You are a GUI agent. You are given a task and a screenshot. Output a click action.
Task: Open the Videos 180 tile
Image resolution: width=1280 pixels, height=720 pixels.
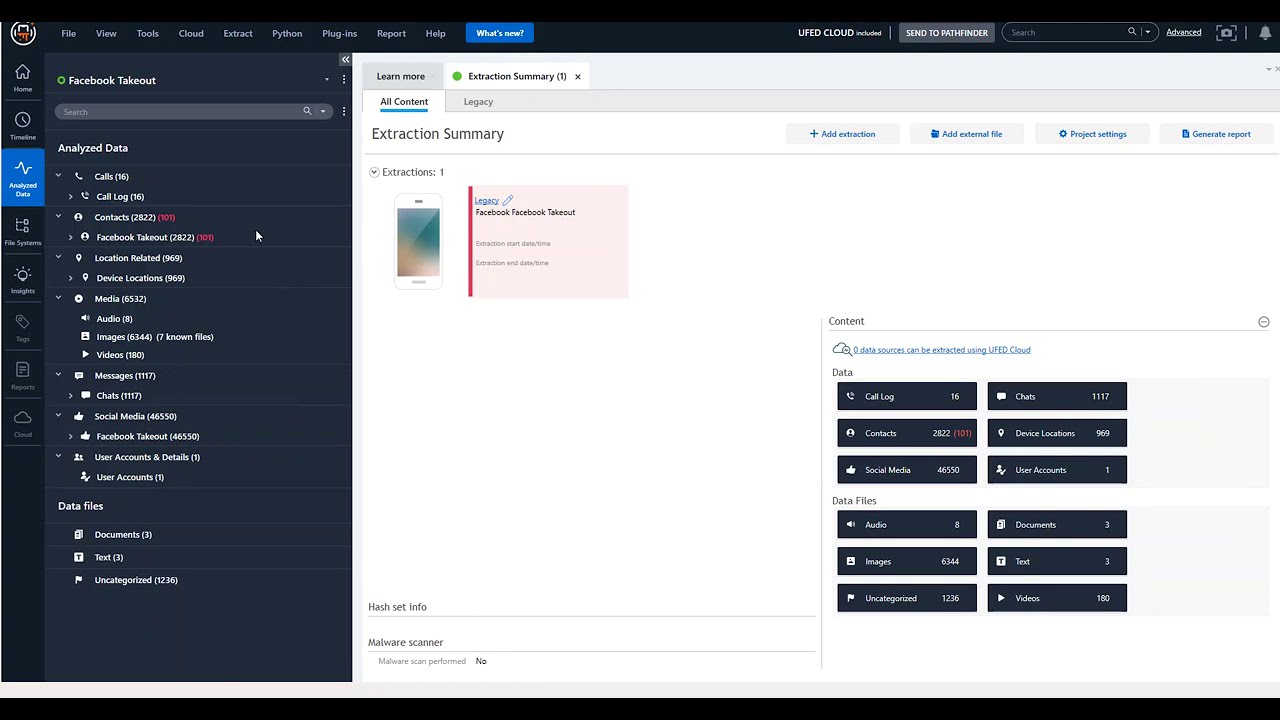(x=1057, y=598)
